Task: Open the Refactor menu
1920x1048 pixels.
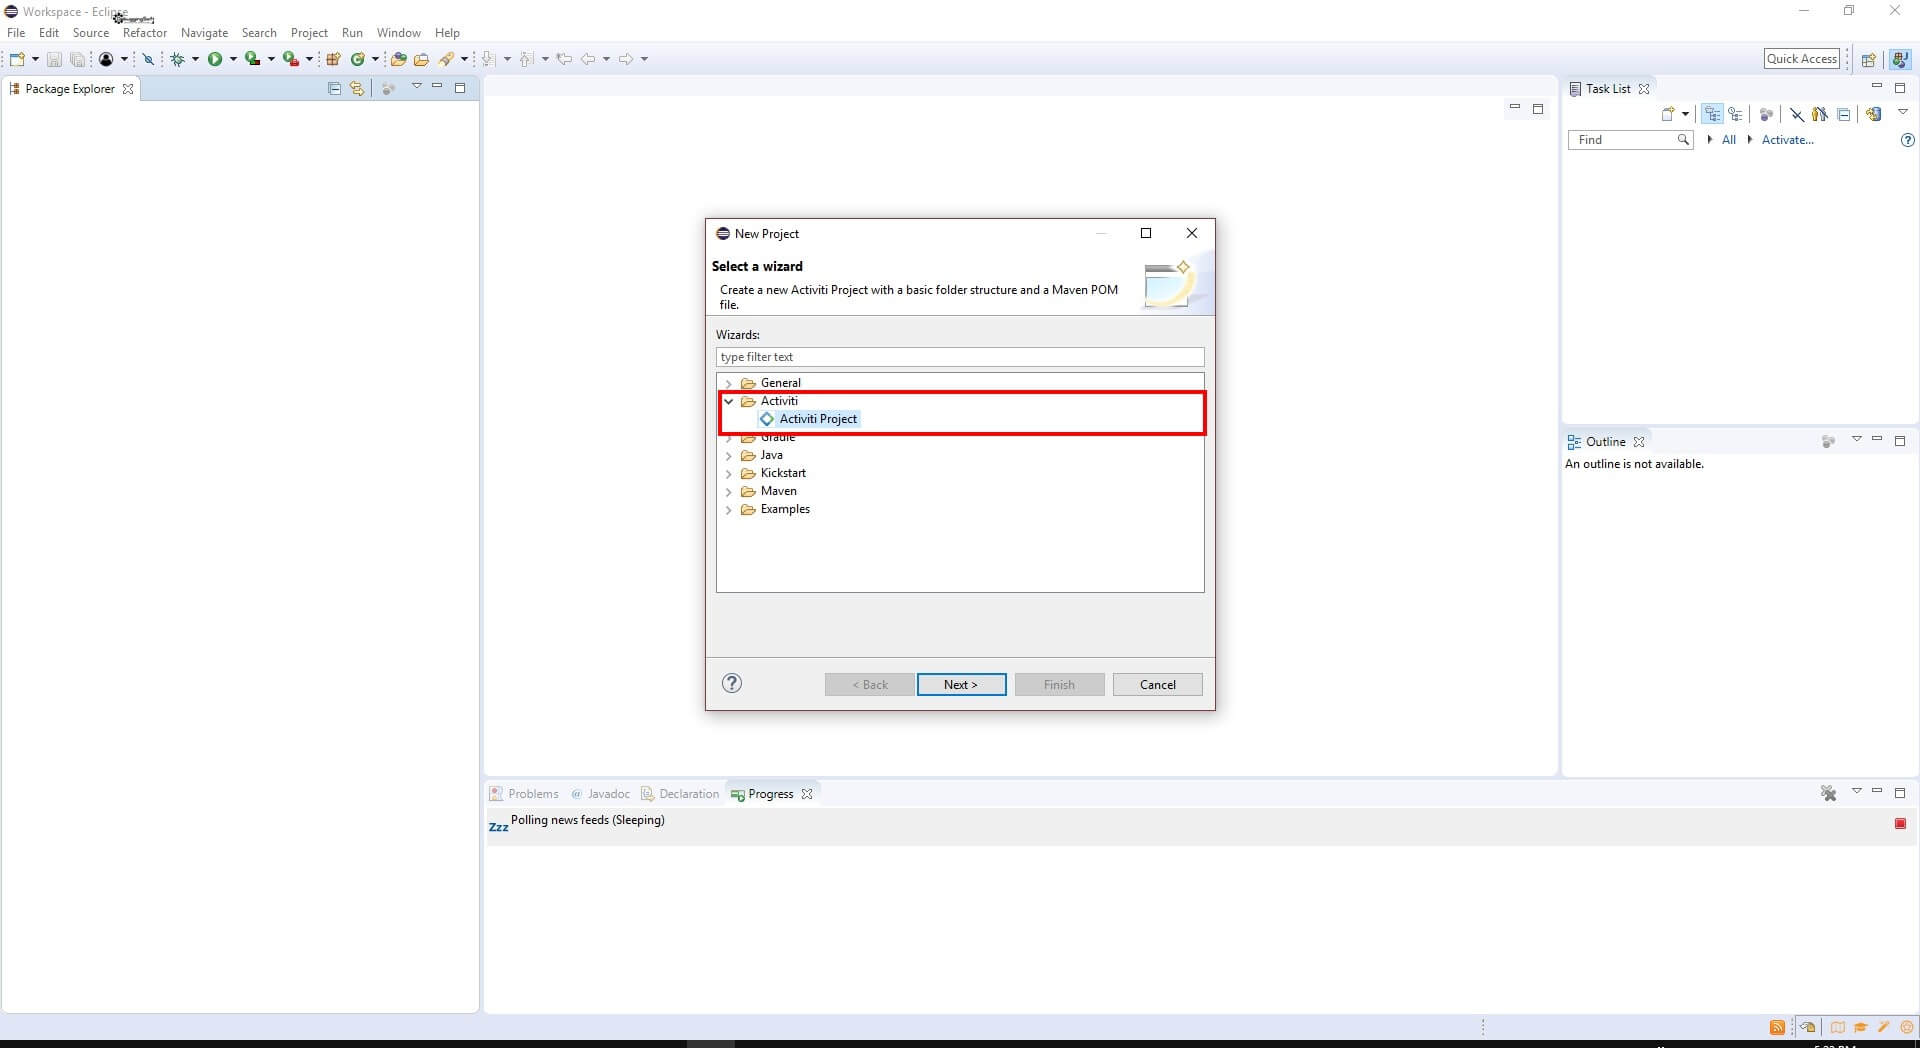Action: pyautogui.click(x=145, y=33)
